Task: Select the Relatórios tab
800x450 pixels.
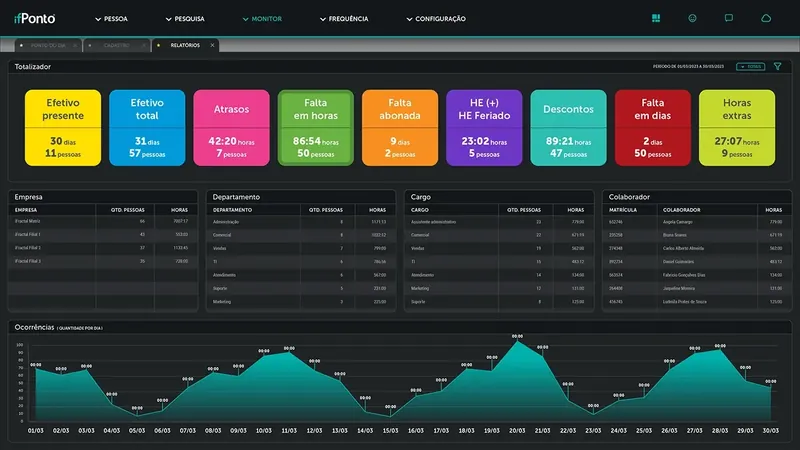Action: 185,45
